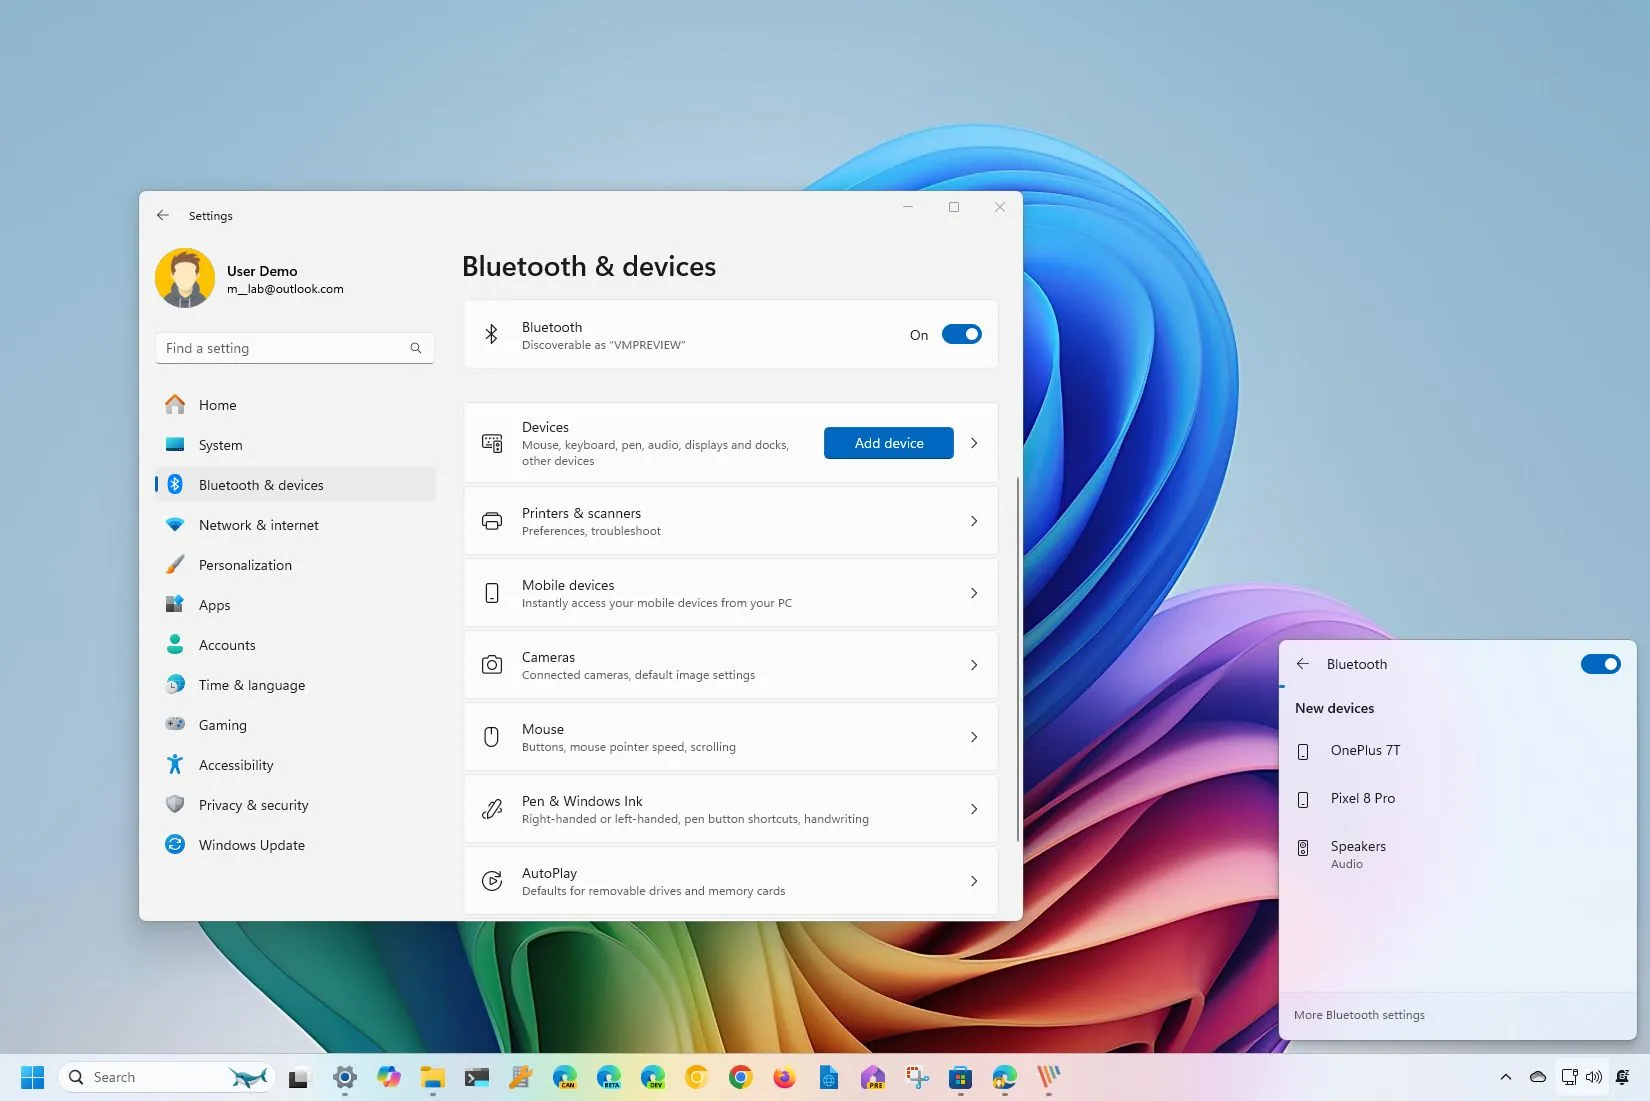This screenshot has height=1101, width=1650.
Task: Open Network & internet in the sidebar
Action: (258, 525)
